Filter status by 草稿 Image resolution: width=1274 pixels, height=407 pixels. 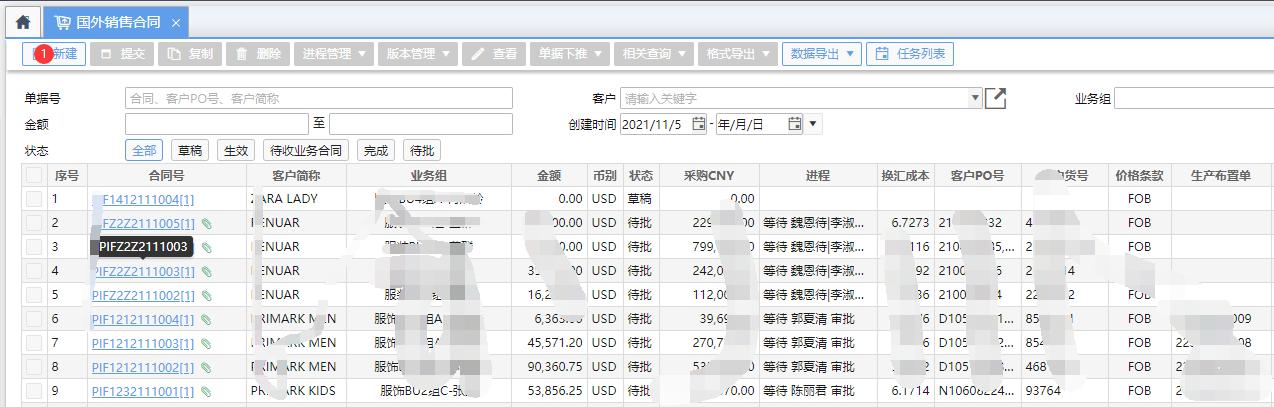190,151
